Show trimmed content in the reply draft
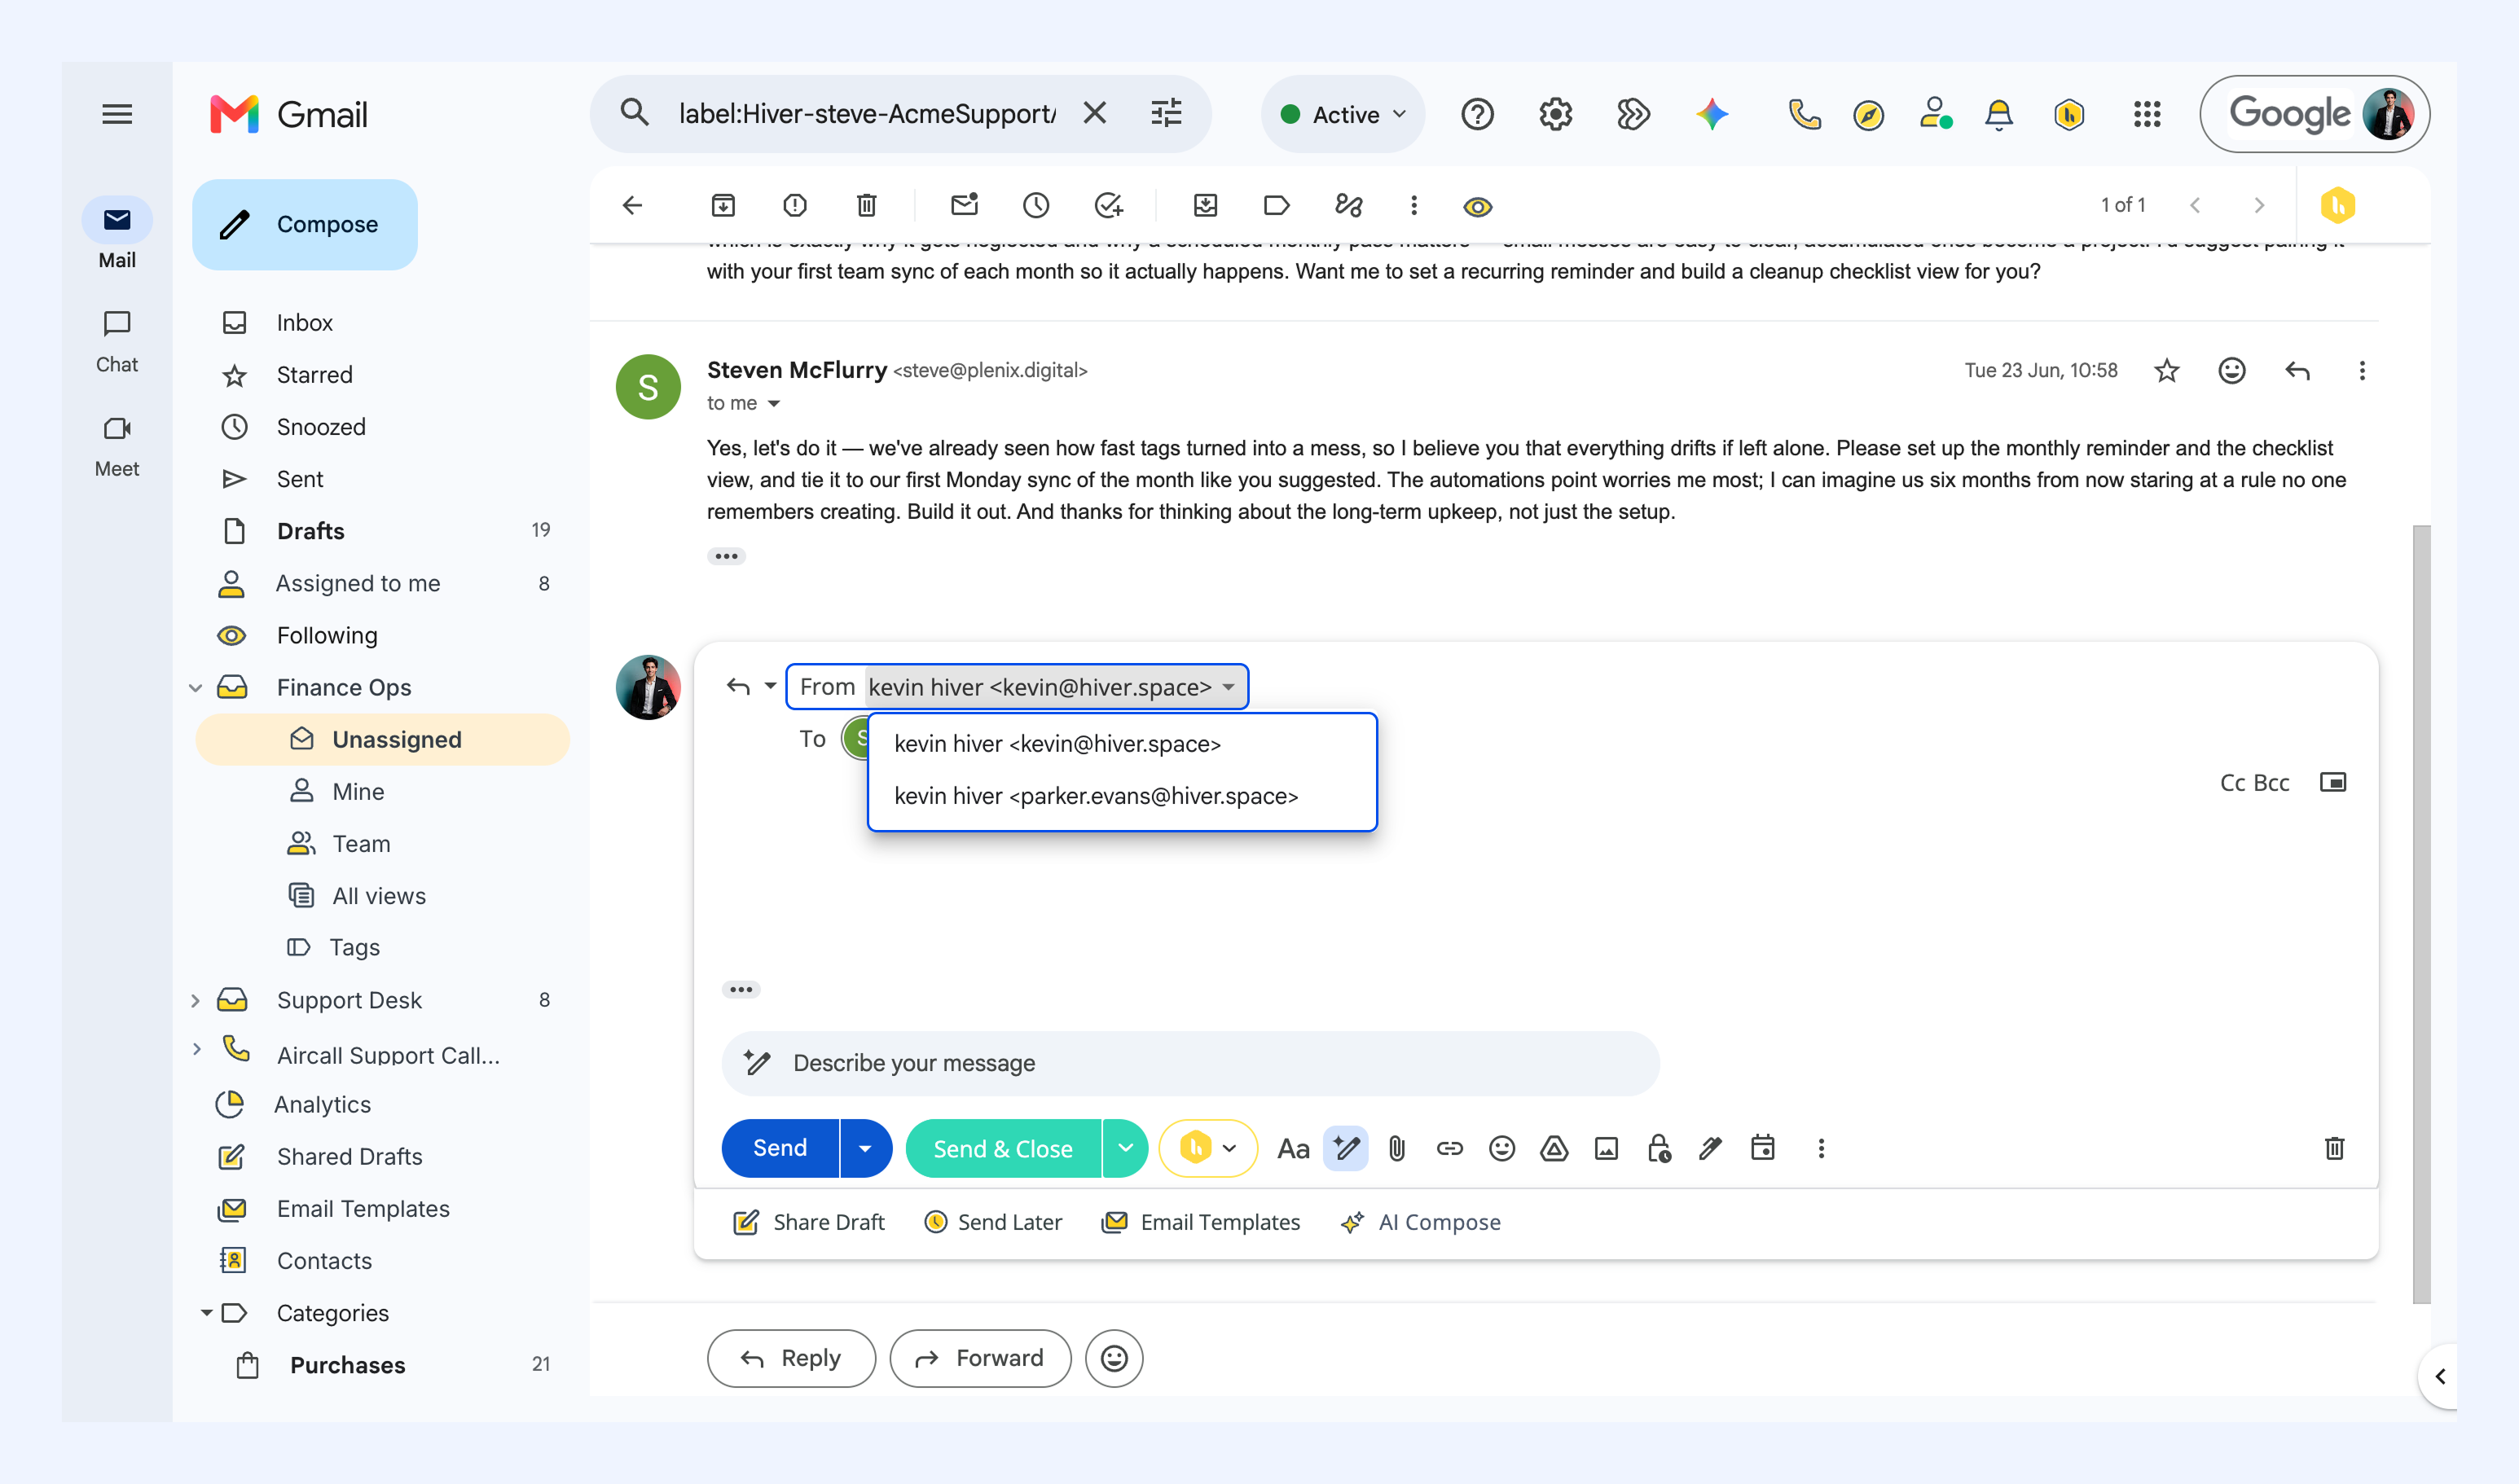Screen dimensions: 2519x1484 (741, 990)
